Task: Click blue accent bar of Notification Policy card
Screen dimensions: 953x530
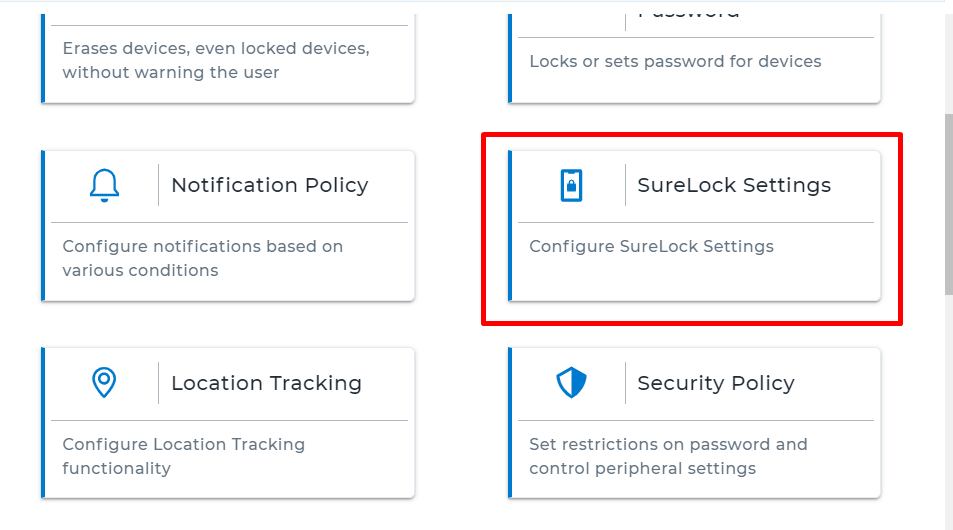Action: click(x=43, y=225)
